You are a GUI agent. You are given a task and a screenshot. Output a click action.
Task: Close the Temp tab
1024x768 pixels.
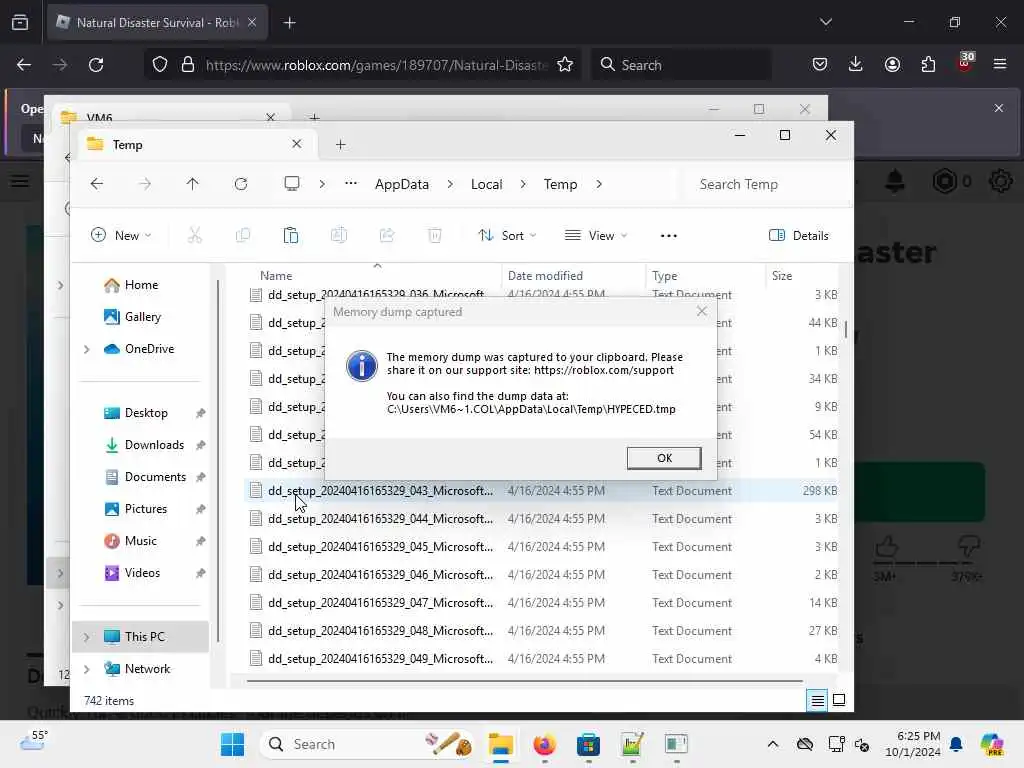coord(296,144)
